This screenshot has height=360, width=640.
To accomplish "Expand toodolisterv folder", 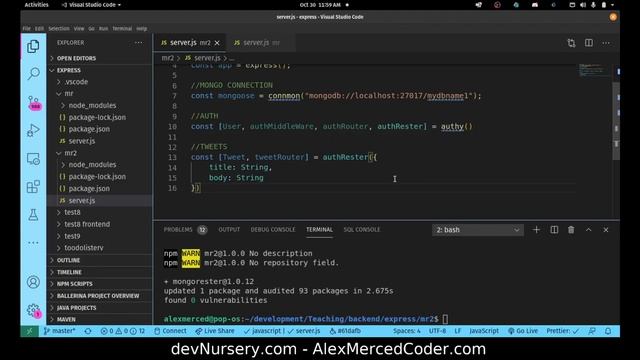I will [100, 248].
